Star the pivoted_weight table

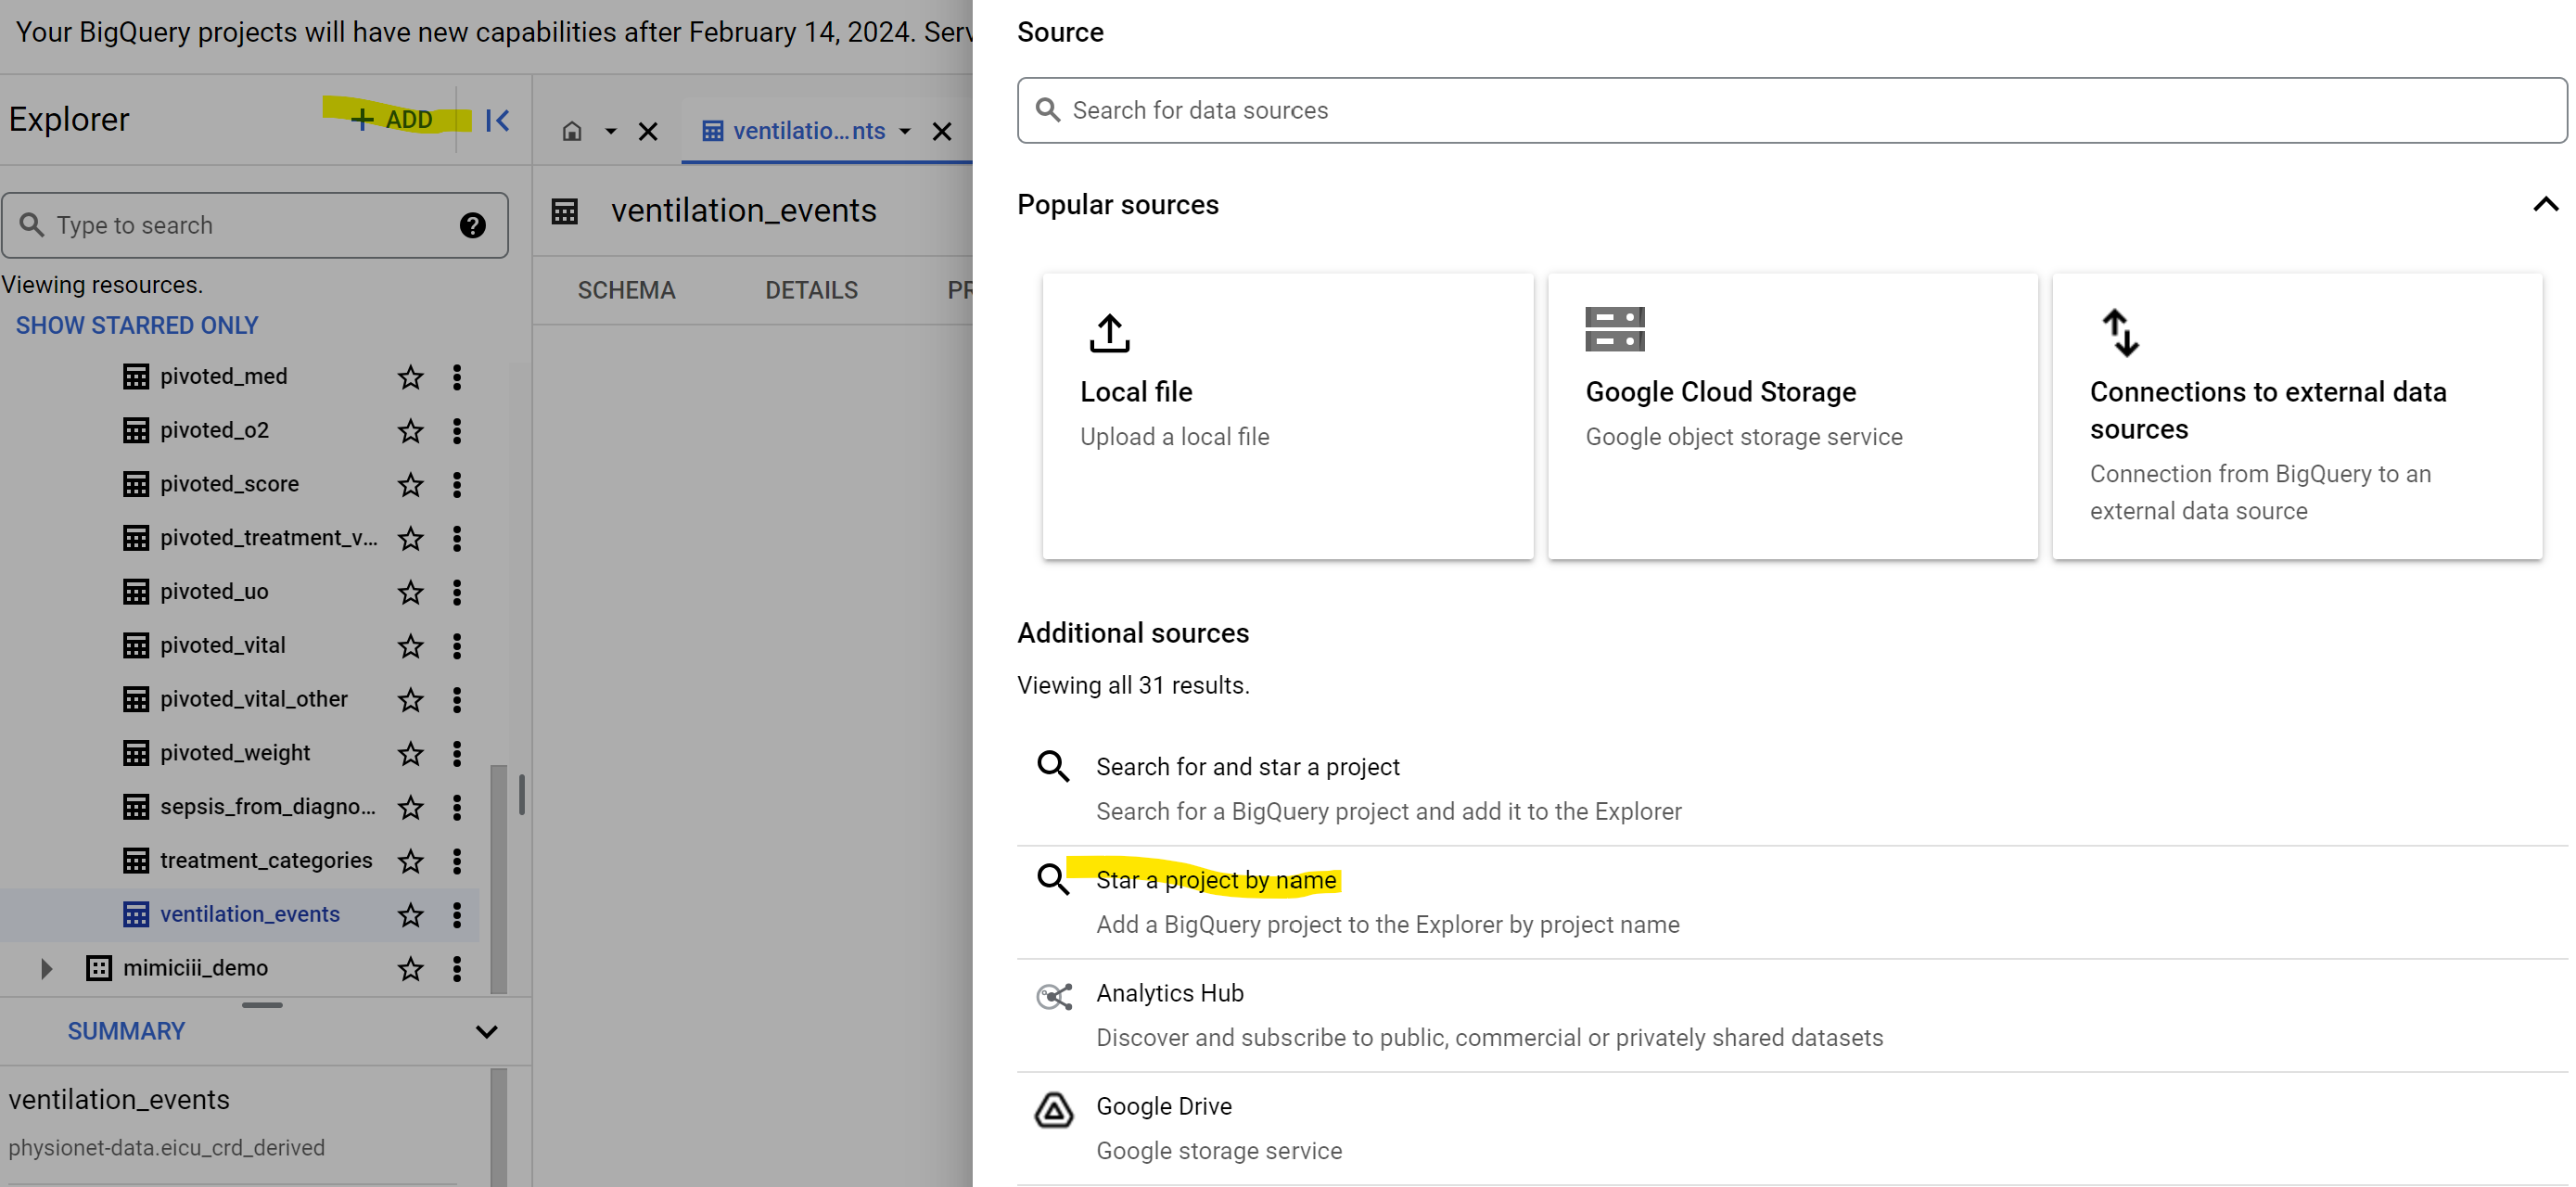click(x=410, y=754)
